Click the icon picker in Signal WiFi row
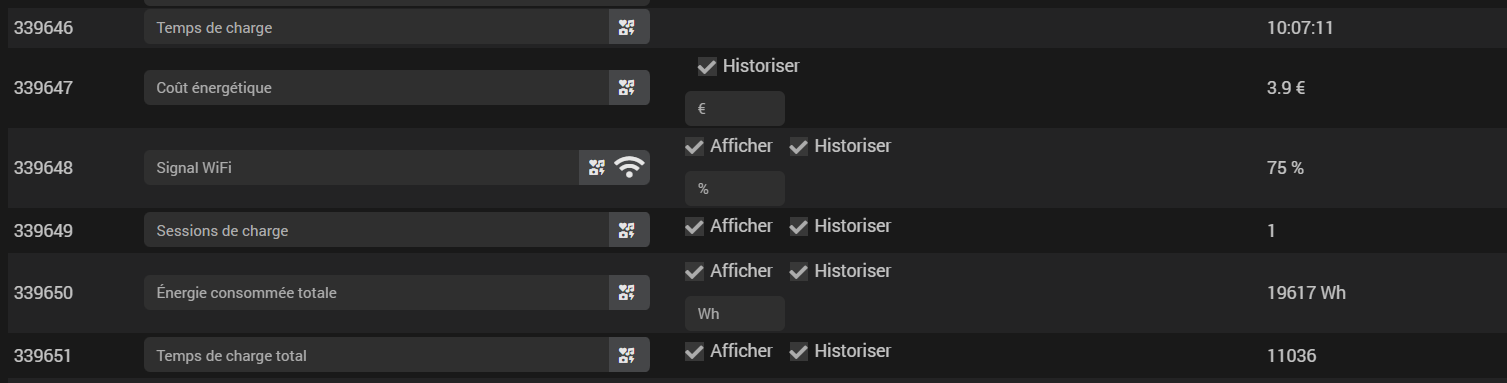 pyautogui.click(x=597, y=168)
